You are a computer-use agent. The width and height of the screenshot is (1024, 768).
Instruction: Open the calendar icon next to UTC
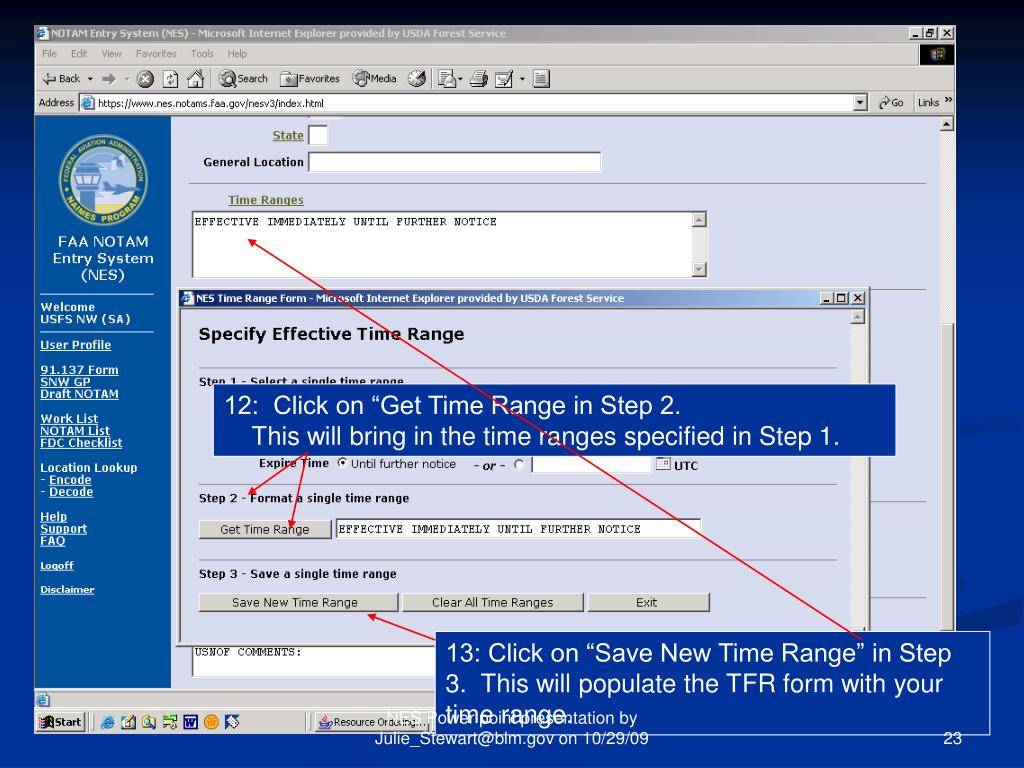(663, 464)
